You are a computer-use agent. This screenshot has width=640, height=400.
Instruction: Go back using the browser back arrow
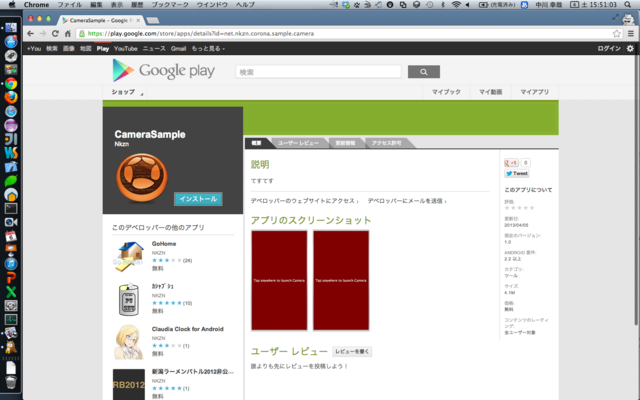click(x=30, y=33)
